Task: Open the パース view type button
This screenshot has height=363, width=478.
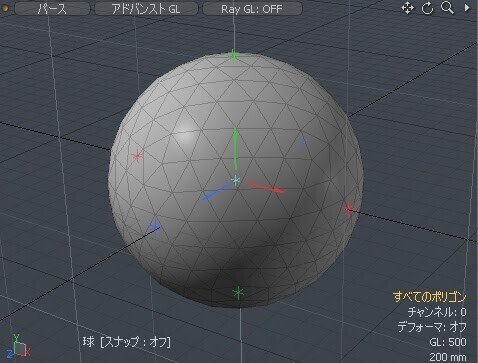Action: point(52,8)
